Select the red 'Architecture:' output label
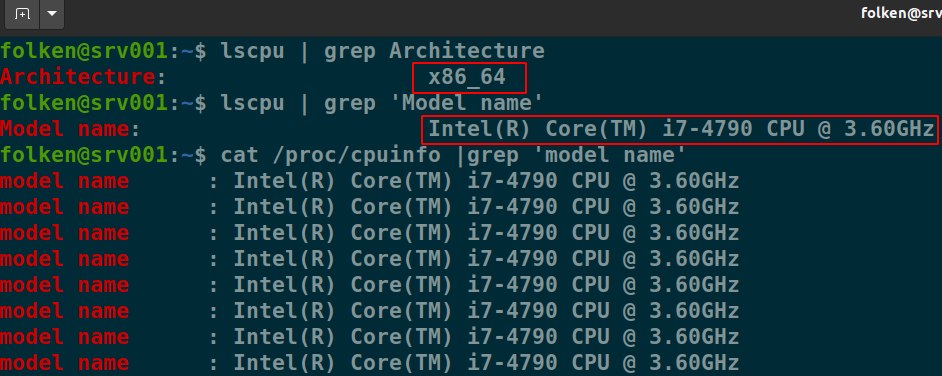The height and width of the screenshot is (376, 942). [x=83, y=77]
